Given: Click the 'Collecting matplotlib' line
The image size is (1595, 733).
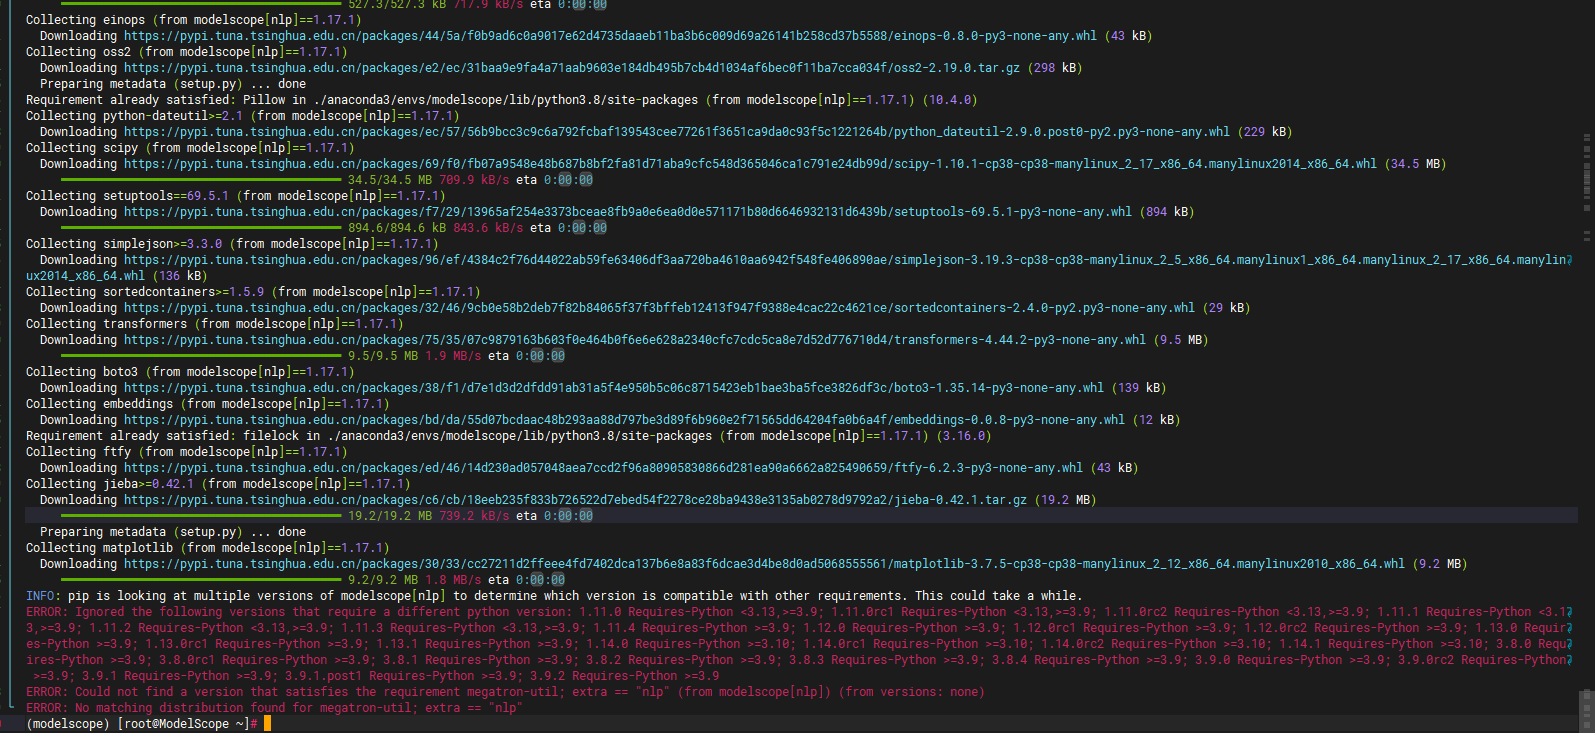Looking at the screenshot, I should (208, 548).
